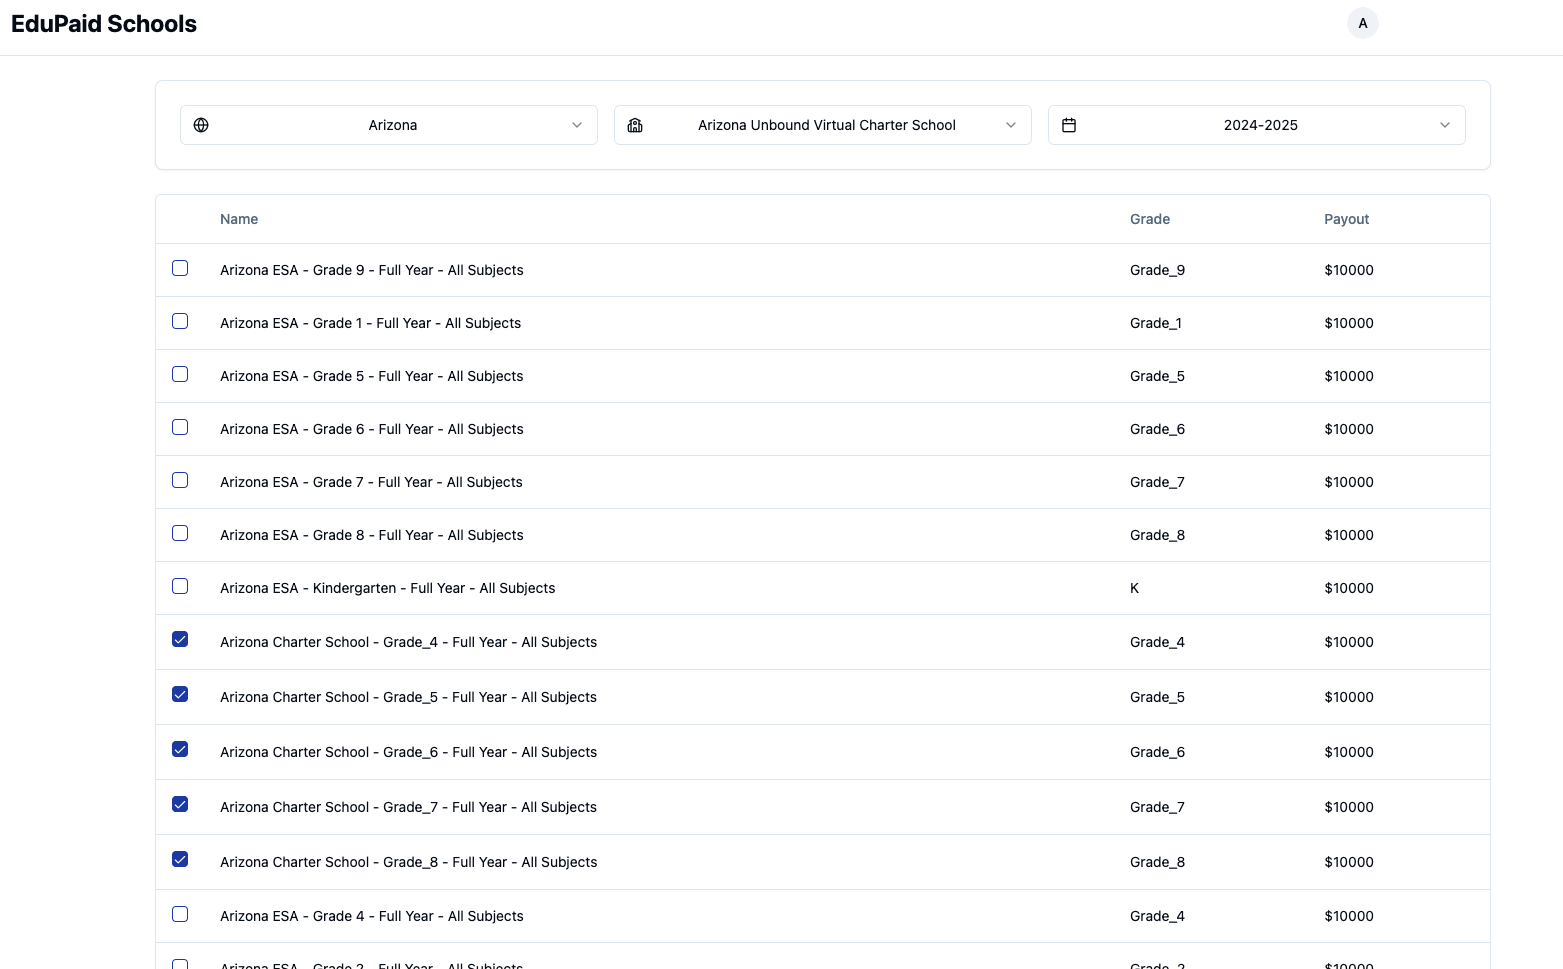Click the globe icon in state selector
1563x969 pixels.
201,125
